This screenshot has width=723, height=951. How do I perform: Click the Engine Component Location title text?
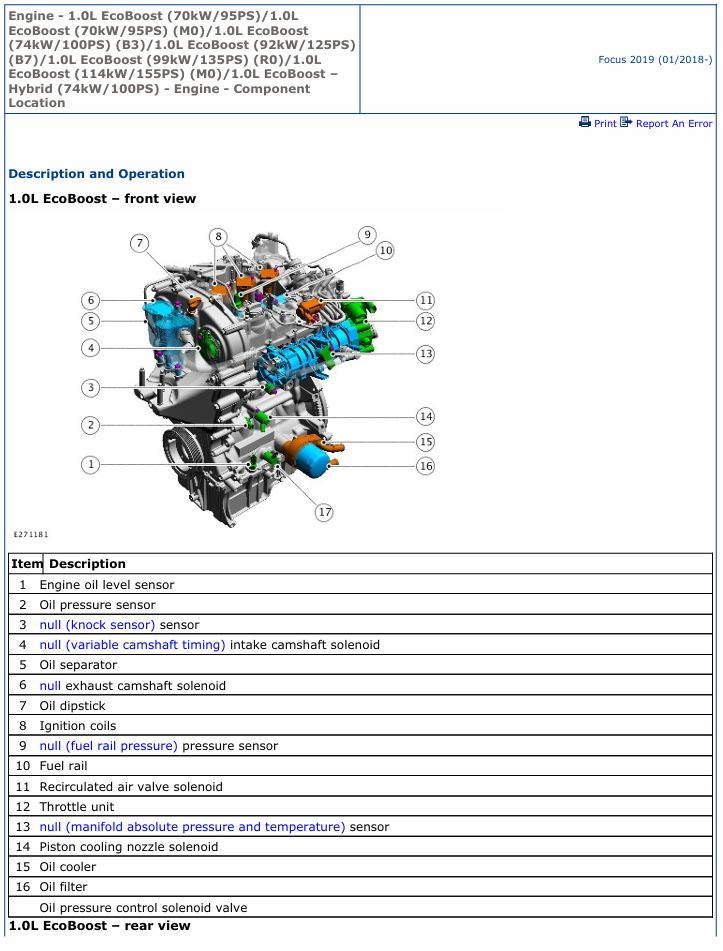(181, 59)
